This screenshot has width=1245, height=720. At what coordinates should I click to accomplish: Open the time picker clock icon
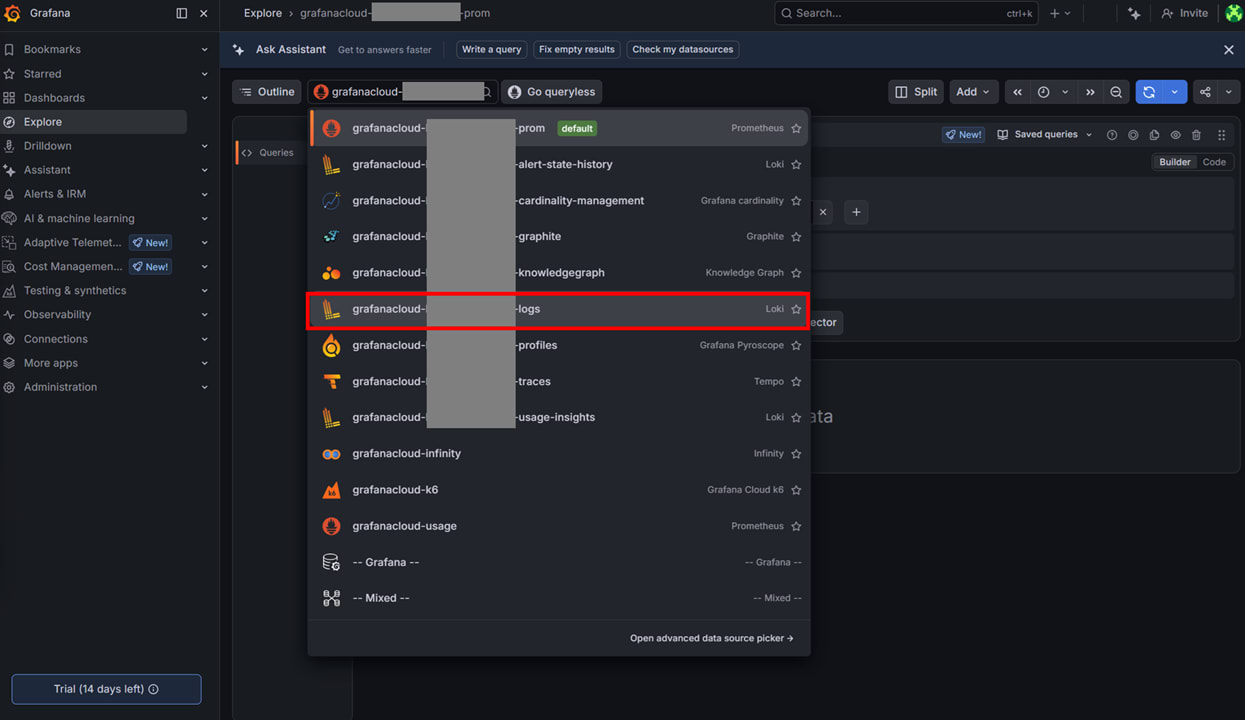click(1043, 92)
